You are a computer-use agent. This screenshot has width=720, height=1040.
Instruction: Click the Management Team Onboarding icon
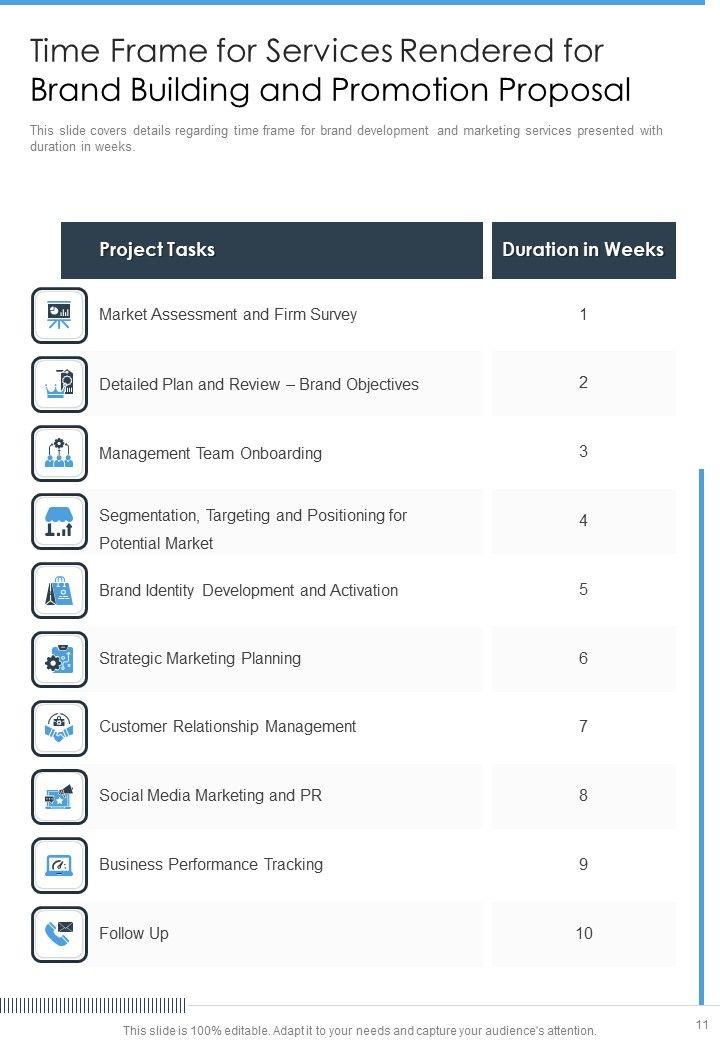[59, 453]
